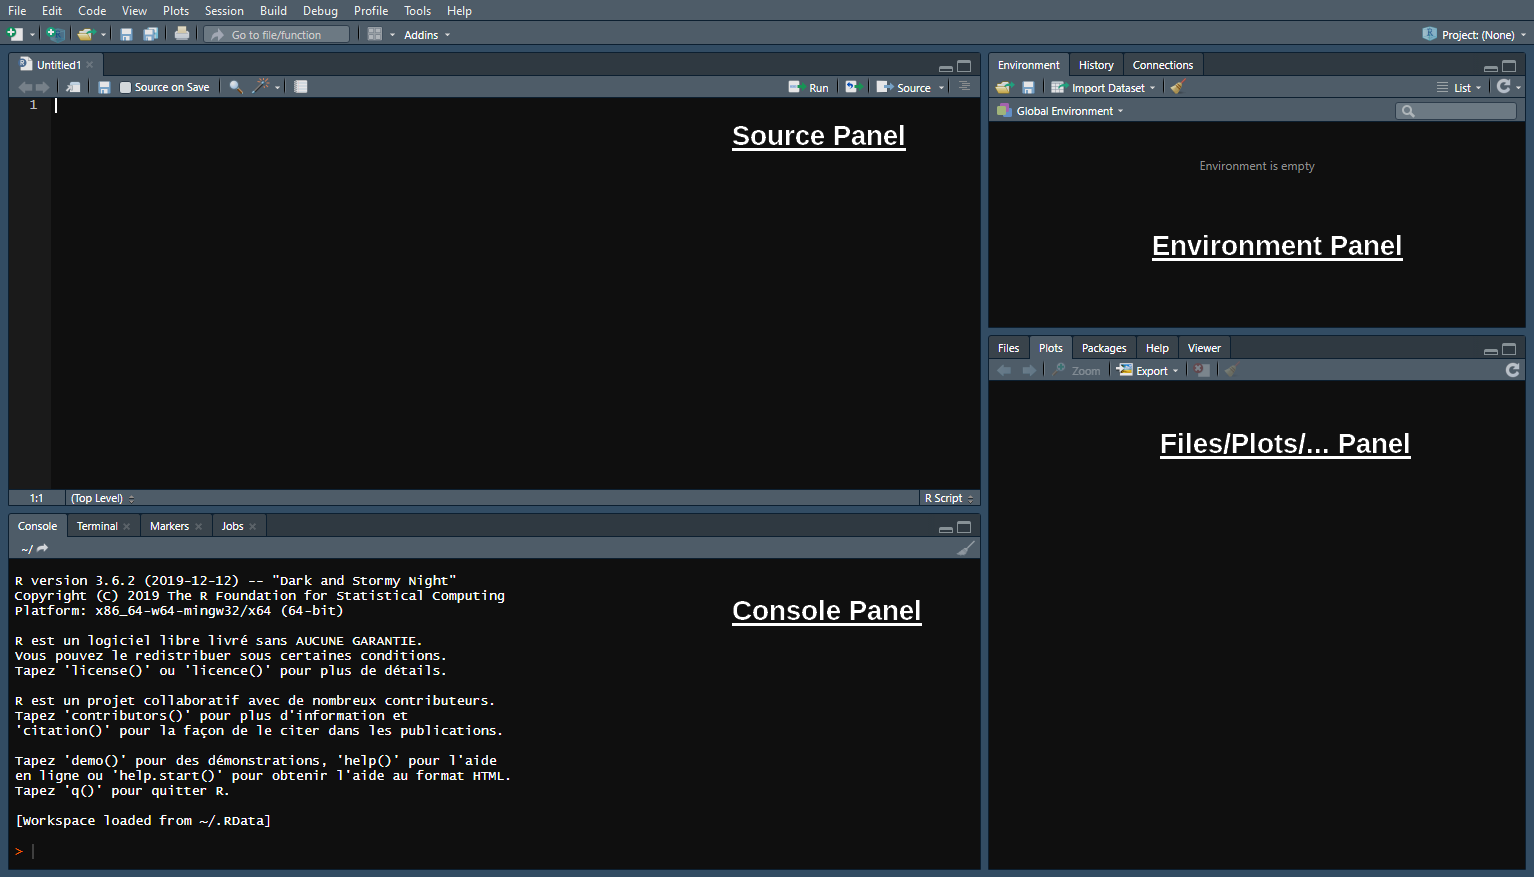
Task: Click the Run button
Action: click(x=810, y=88)
